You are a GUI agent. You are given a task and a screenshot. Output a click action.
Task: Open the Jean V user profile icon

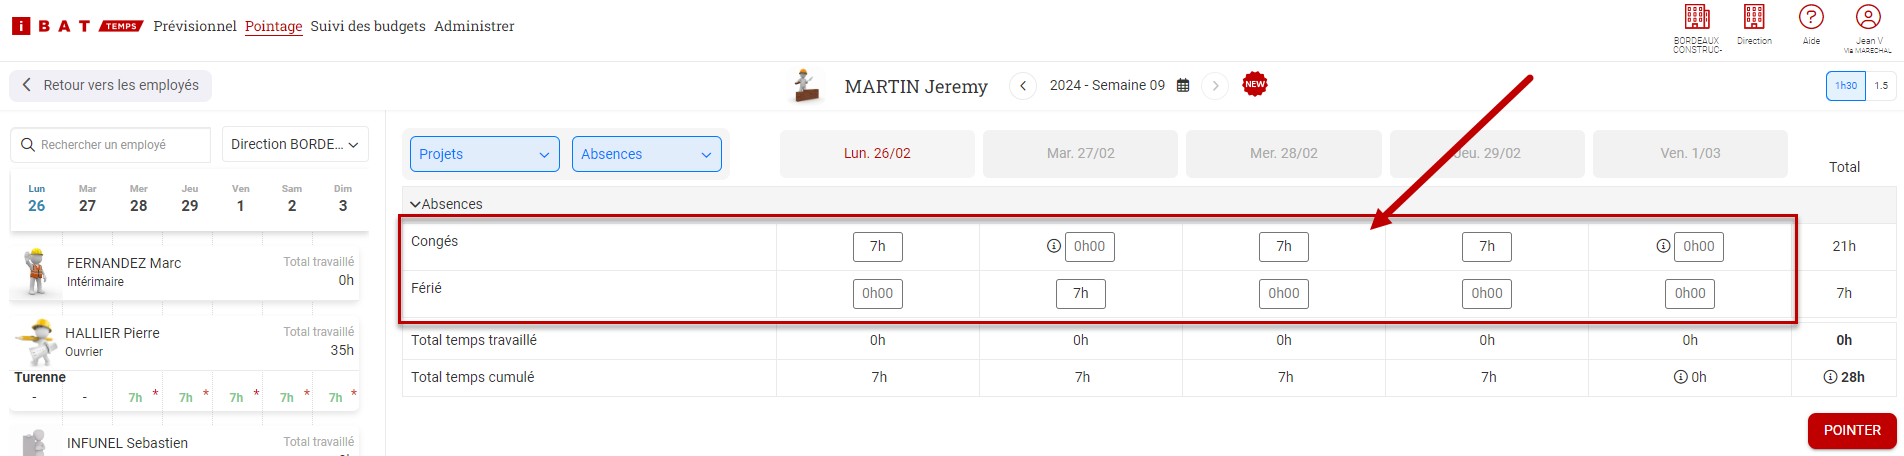pos(1868,17)
